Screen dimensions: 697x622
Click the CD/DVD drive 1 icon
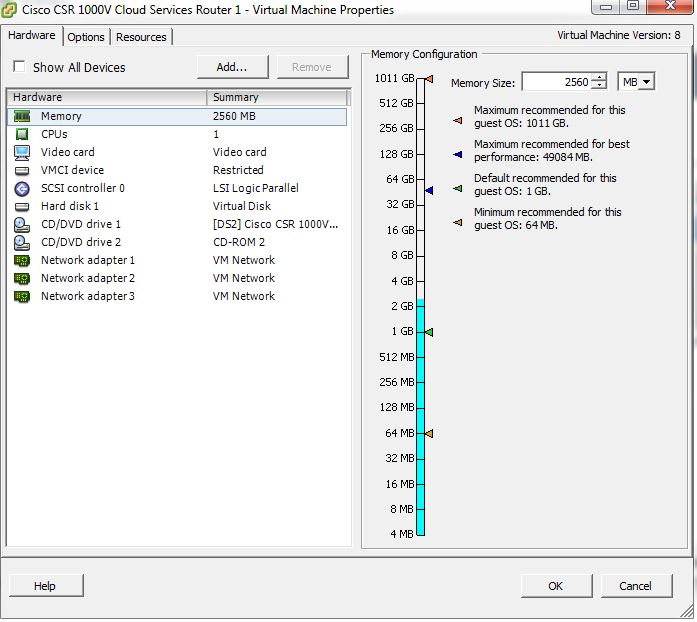click(22, 225)
